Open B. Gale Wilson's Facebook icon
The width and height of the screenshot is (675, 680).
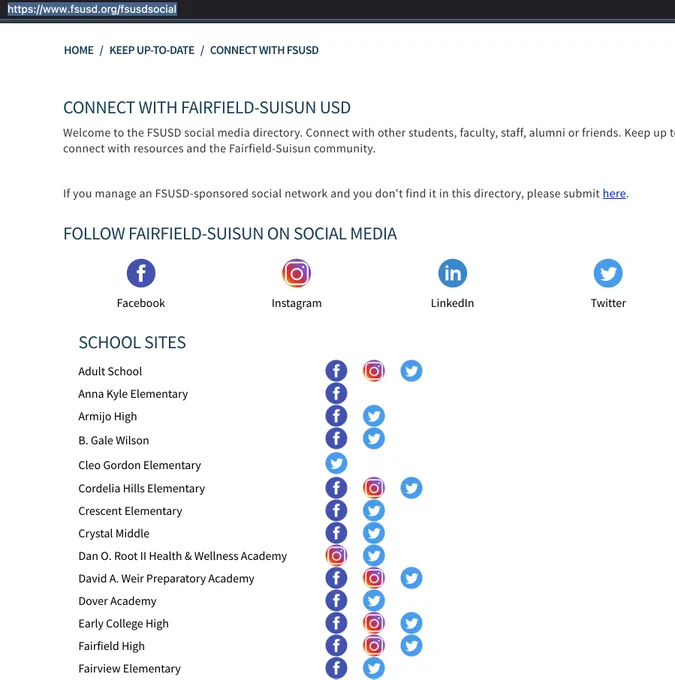[336, 438]
